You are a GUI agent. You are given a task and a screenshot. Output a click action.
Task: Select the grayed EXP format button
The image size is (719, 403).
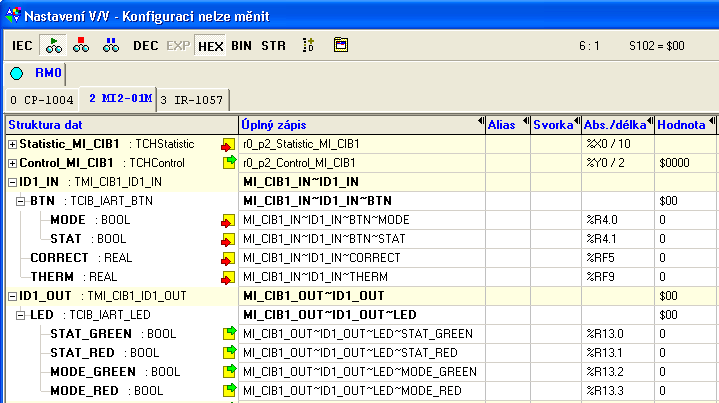pyautogui.click(x=178, y=46)
